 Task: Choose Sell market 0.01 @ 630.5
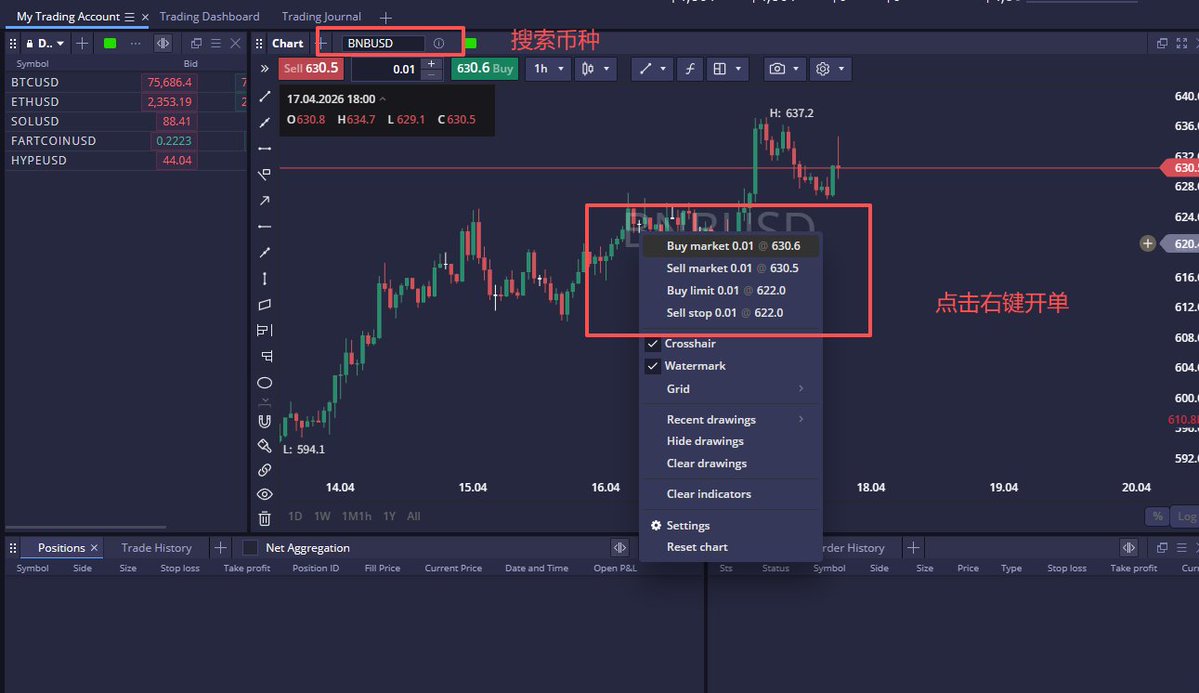click(731, 268)
